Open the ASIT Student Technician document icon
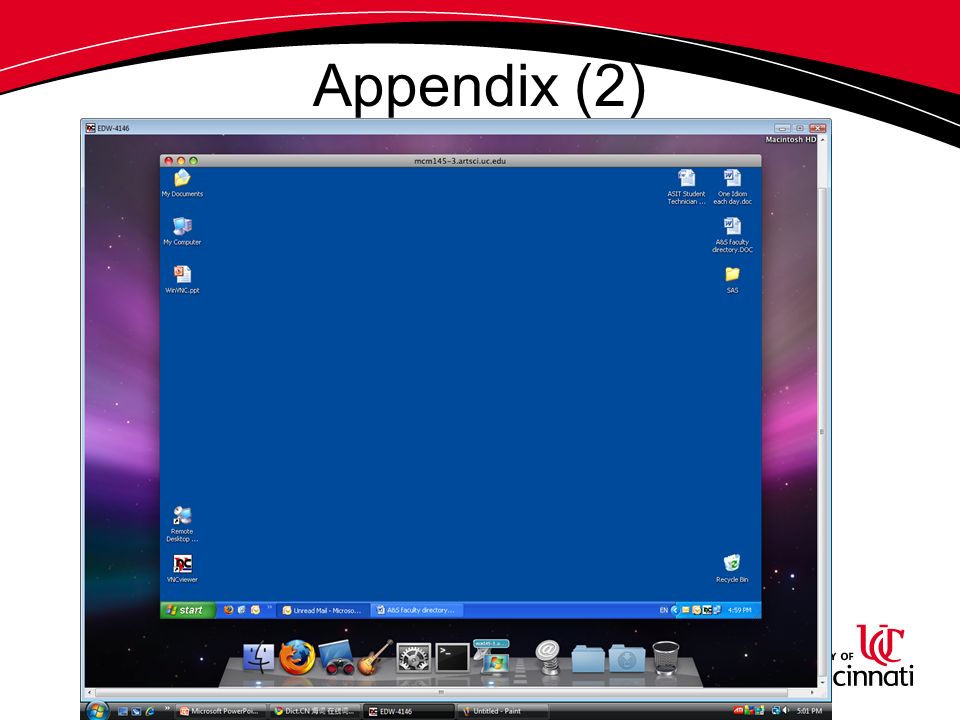This screenshot has width=960, height=720. click(686, 186)
